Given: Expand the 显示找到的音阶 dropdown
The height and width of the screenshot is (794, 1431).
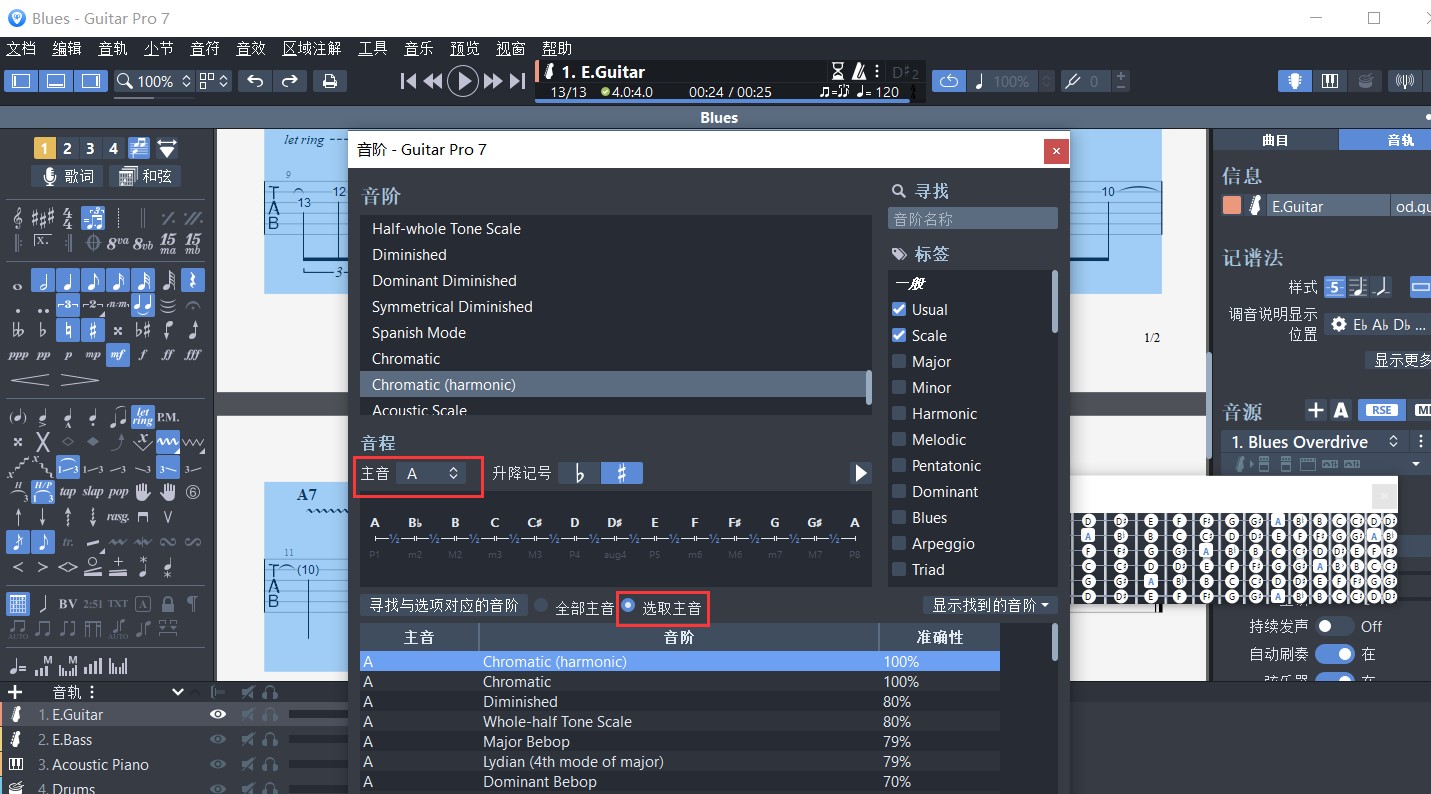Looking at the screenshot, I should pos(990,605).
